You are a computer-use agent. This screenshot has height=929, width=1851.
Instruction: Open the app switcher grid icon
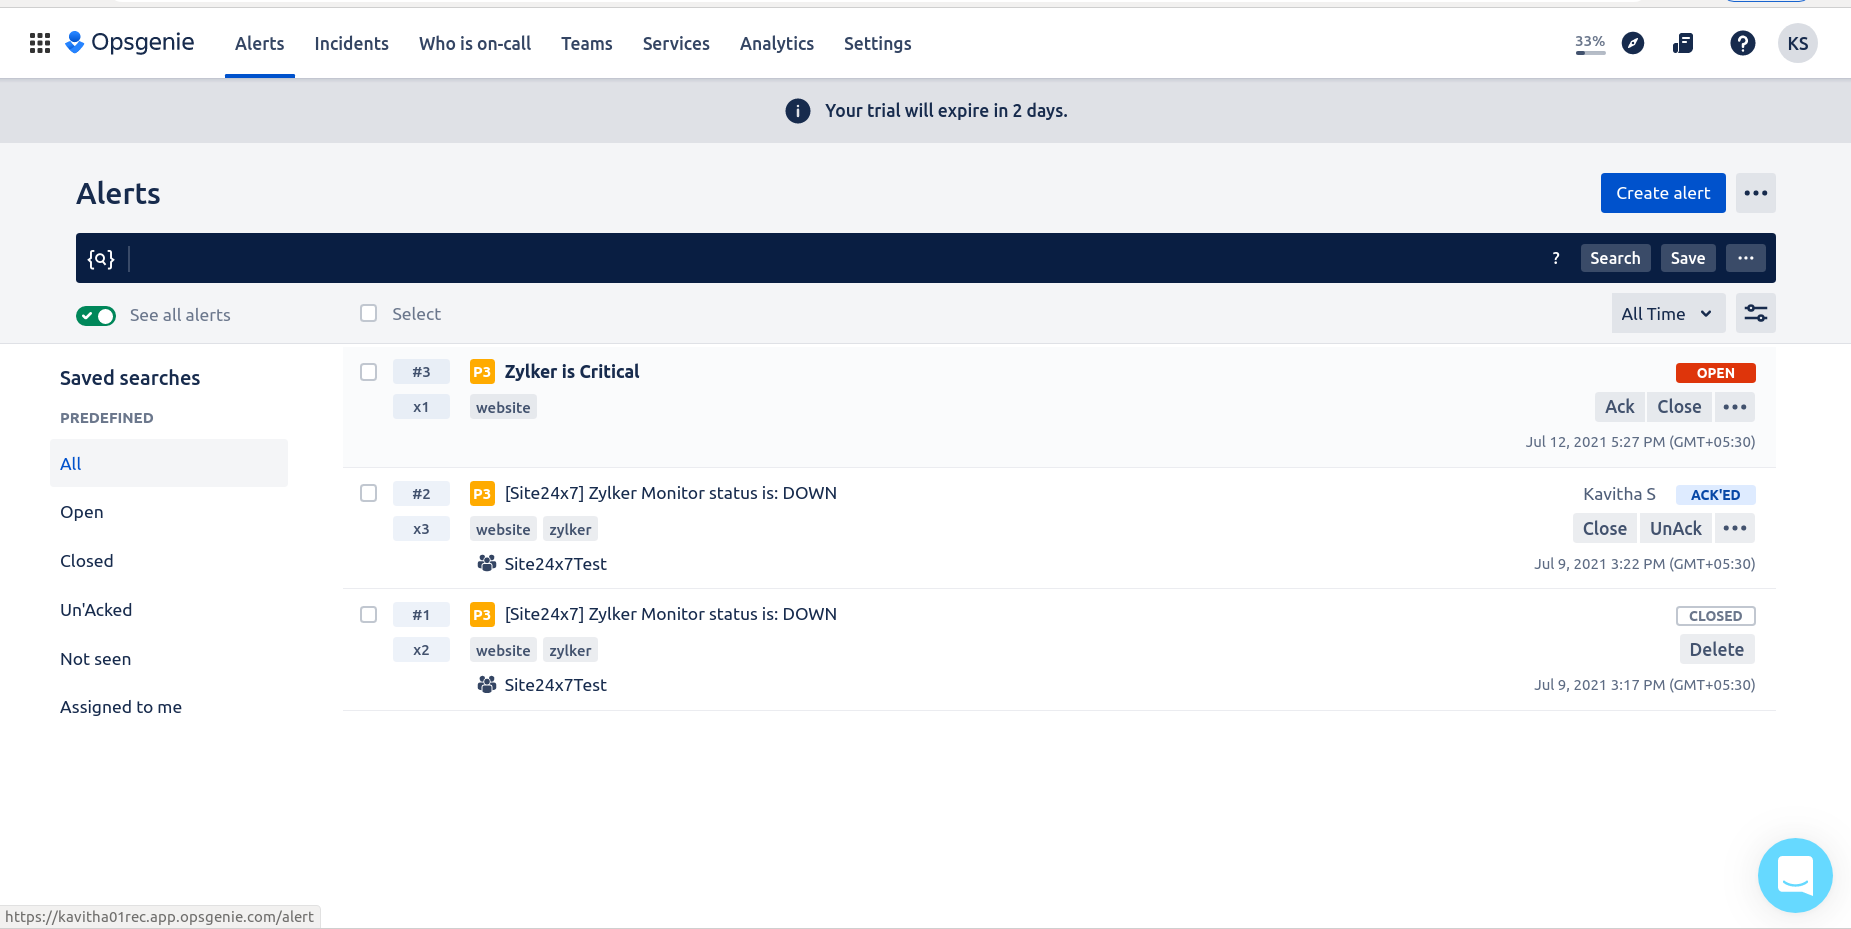pyautogui.click(x=39, y=43)
